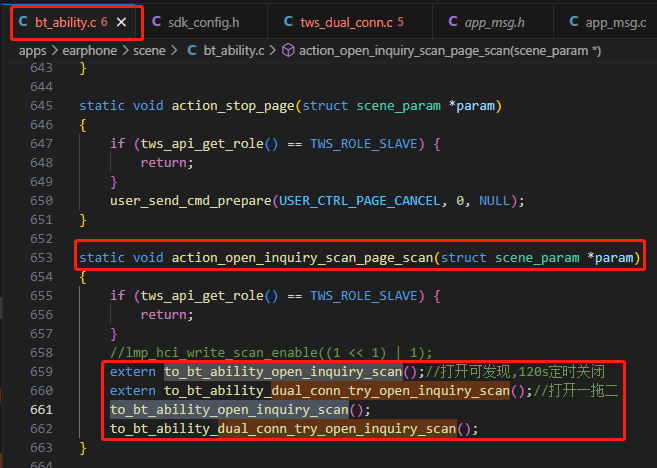Viewport: 657px width, 468px height.
Task: Click extern dual_conn_try_open_inquiry_scan declaration on line 660
Action: [321, 391]
